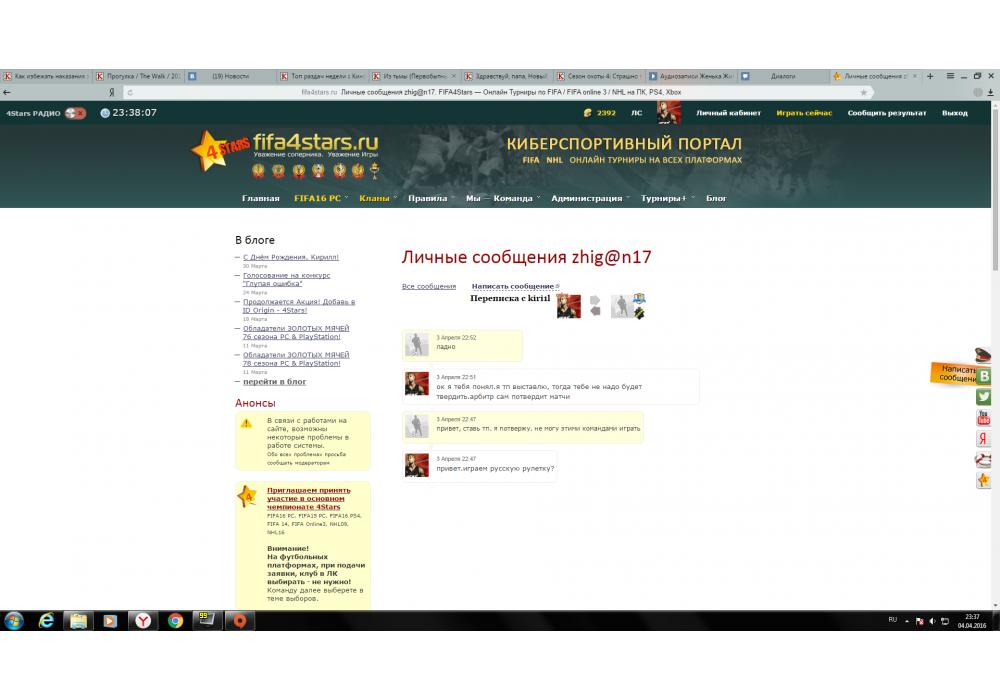Click orange Написать сообщение side tab
This screenshot has width=1000, height=700.
point(953,374)
